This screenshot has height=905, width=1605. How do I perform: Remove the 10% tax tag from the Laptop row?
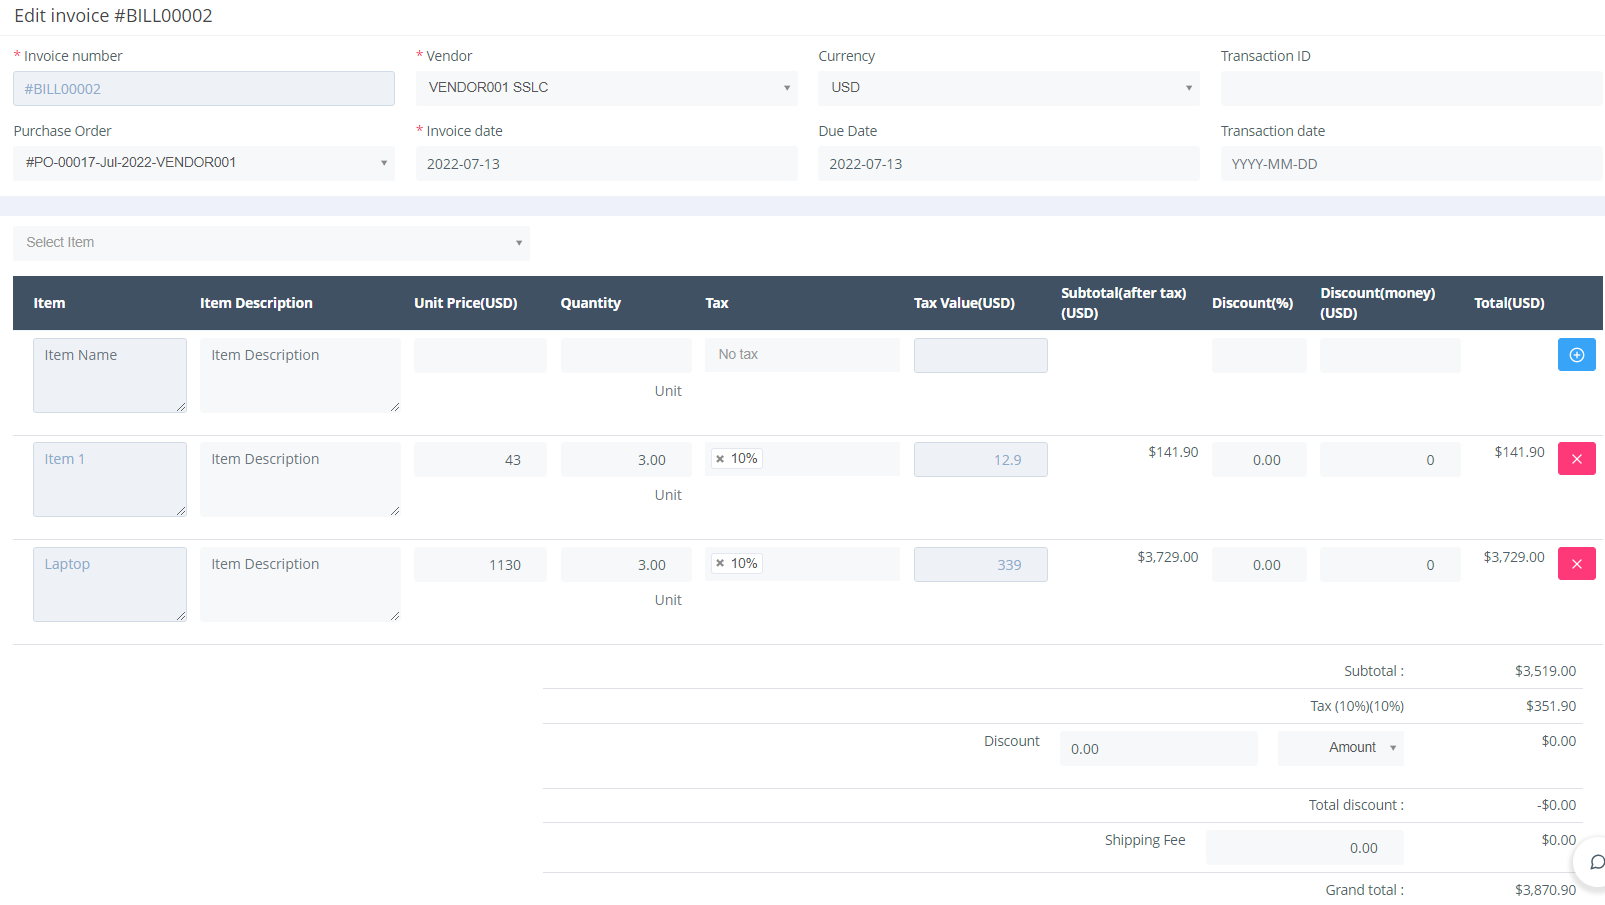(721, 562)
